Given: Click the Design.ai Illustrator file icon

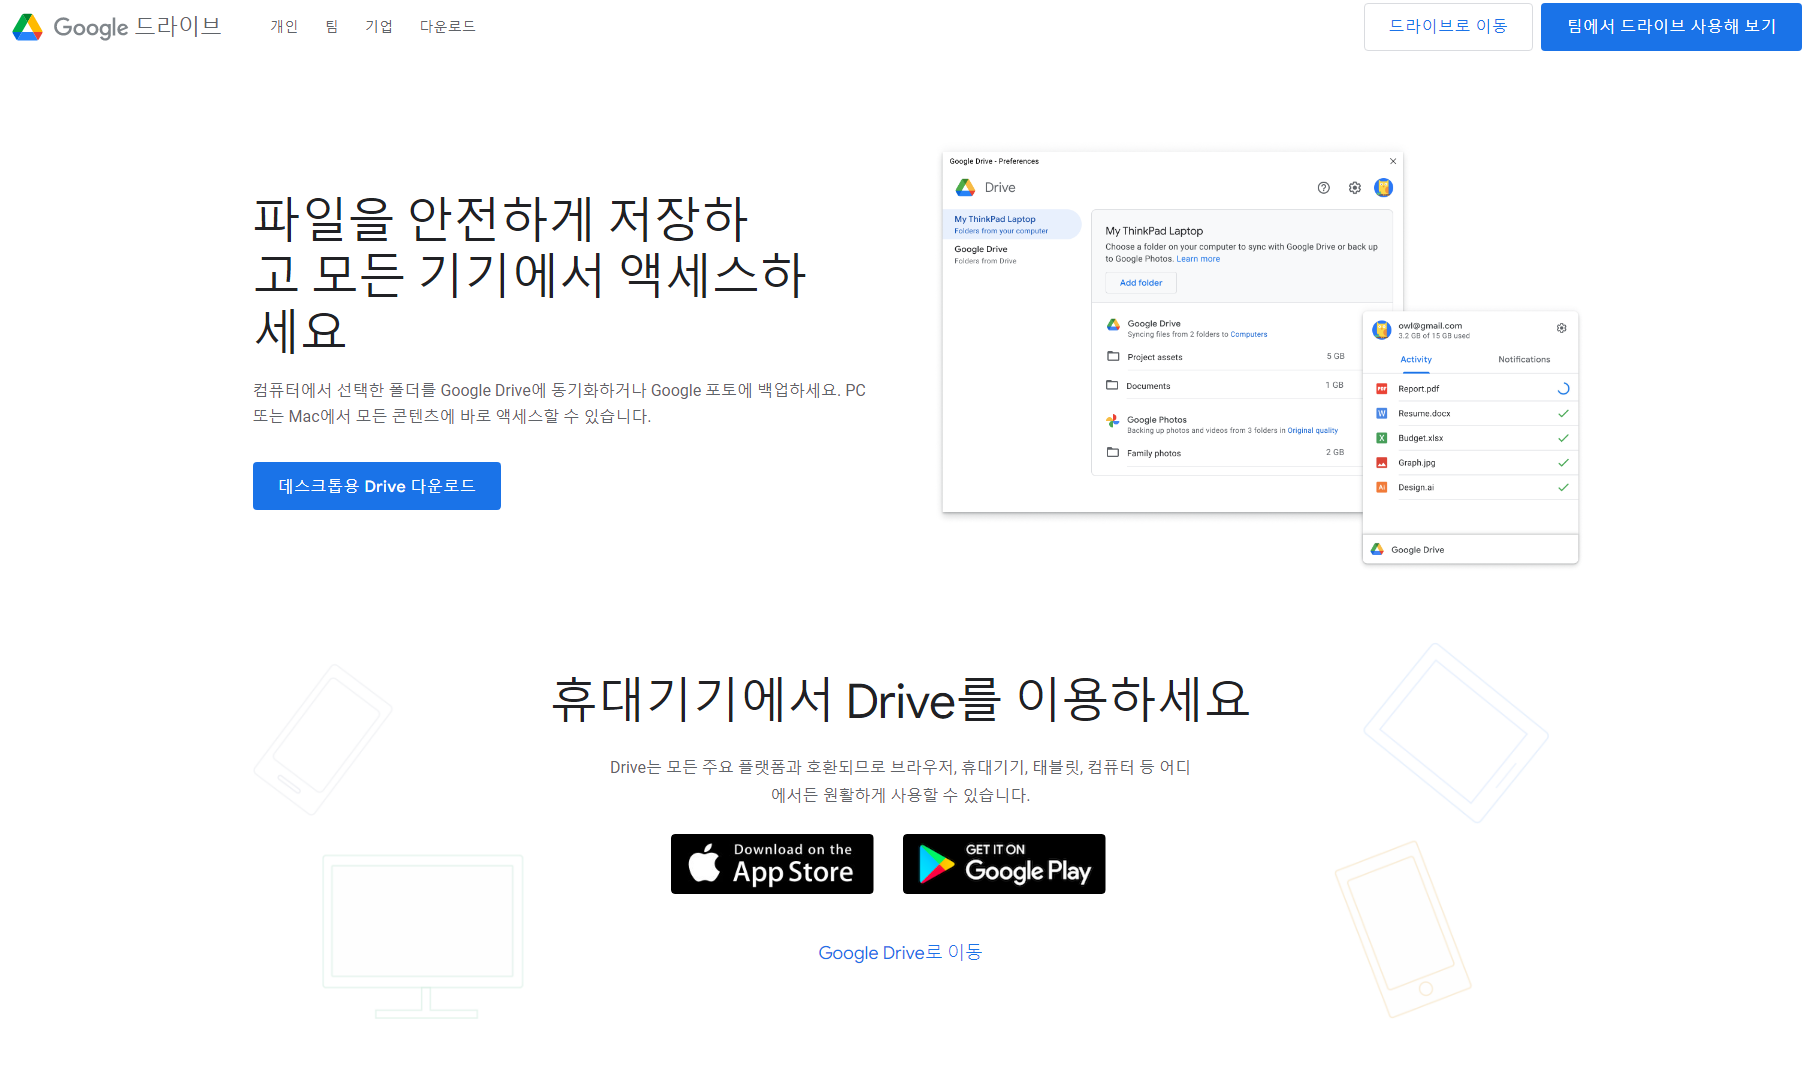Looking at the screenshot, I should [1382, 488].
